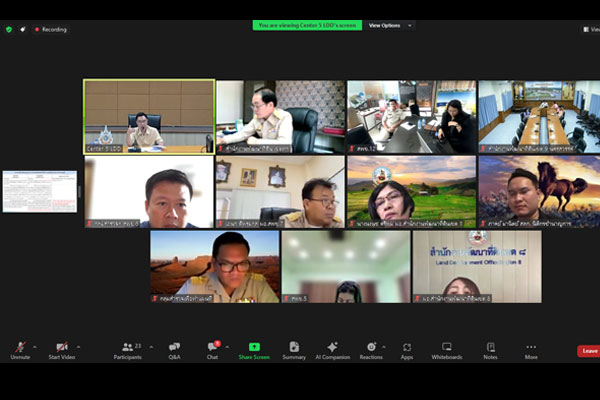Open the Chat panel
The height and width of the screenshot is (400, 600).
[x=212, y=347]
